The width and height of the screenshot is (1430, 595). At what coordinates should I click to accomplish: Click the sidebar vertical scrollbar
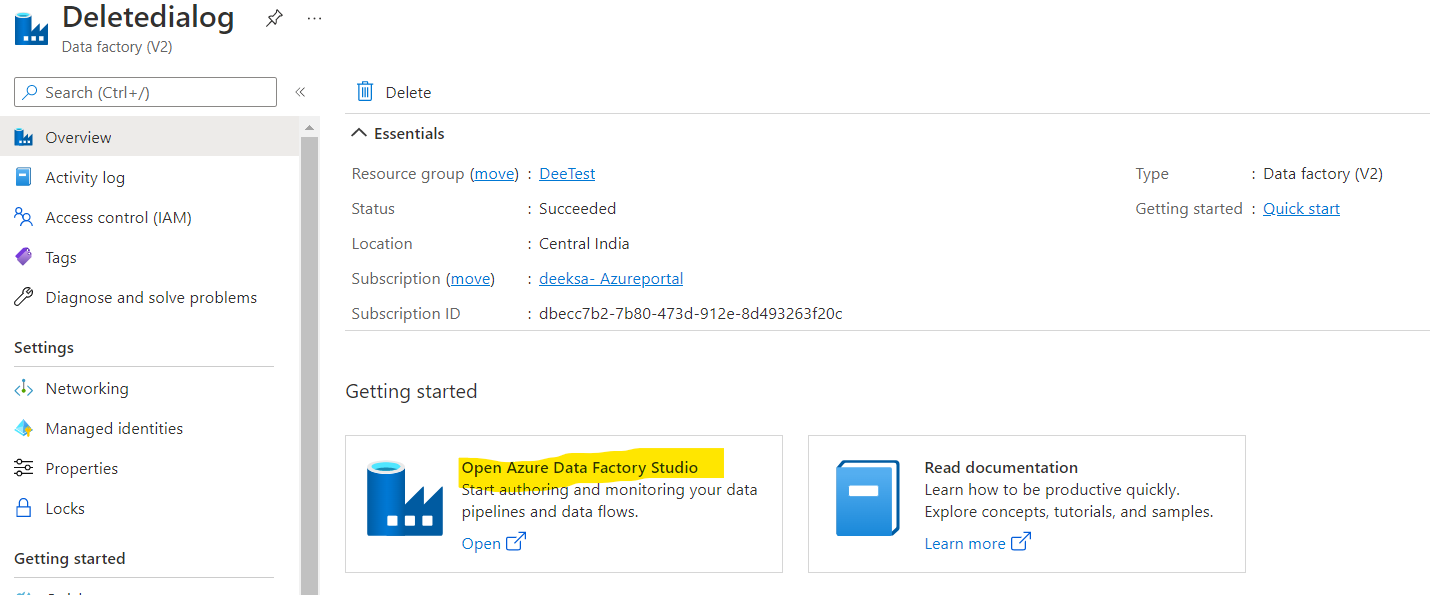(310, 365)
